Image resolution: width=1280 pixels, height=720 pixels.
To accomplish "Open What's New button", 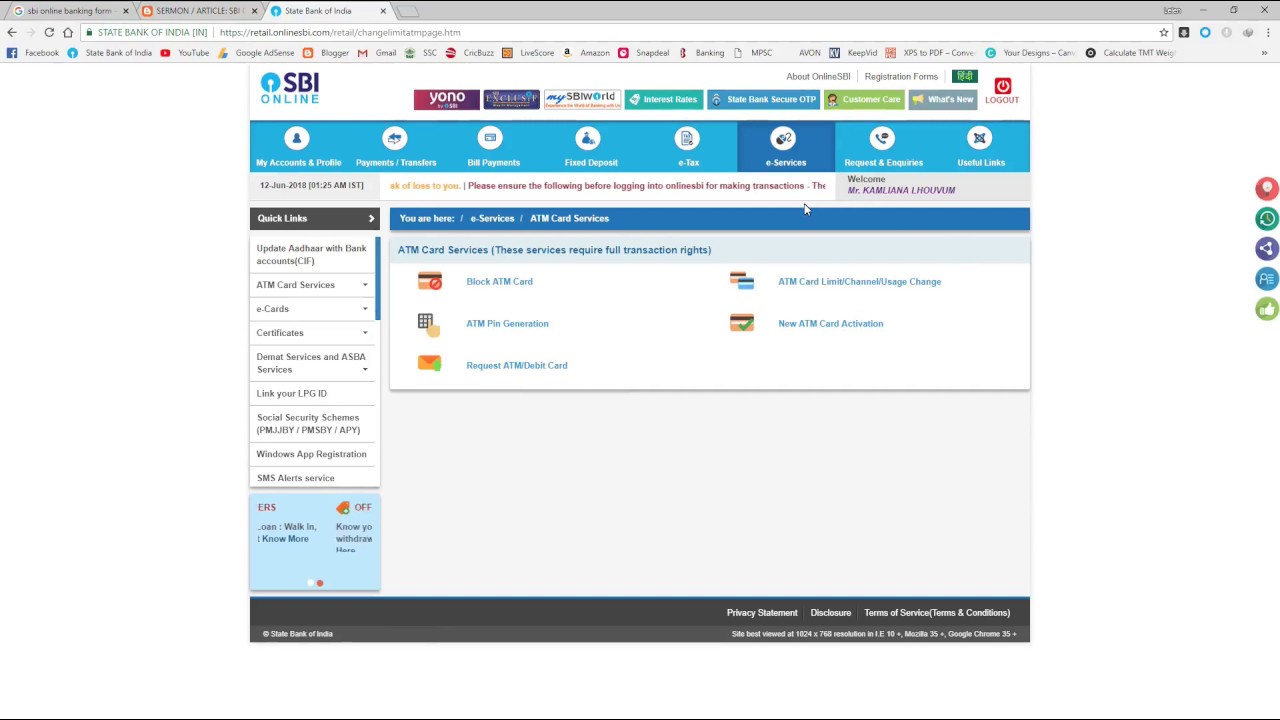I will click(x=942, y=99).
